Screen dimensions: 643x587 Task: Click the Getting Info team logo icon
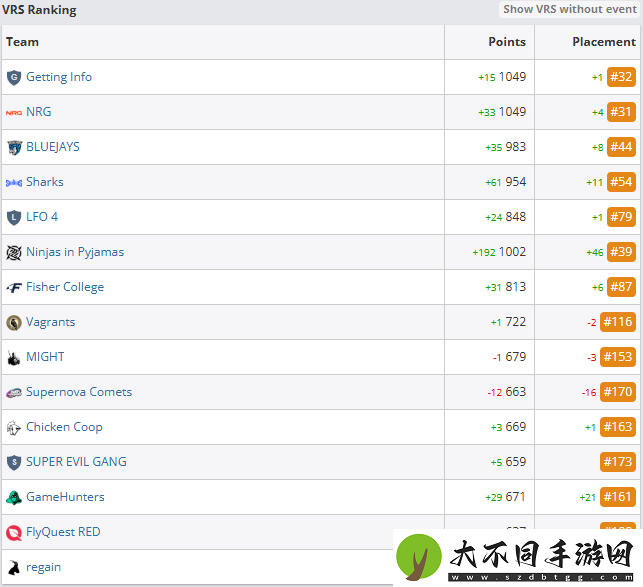point(14,78)
